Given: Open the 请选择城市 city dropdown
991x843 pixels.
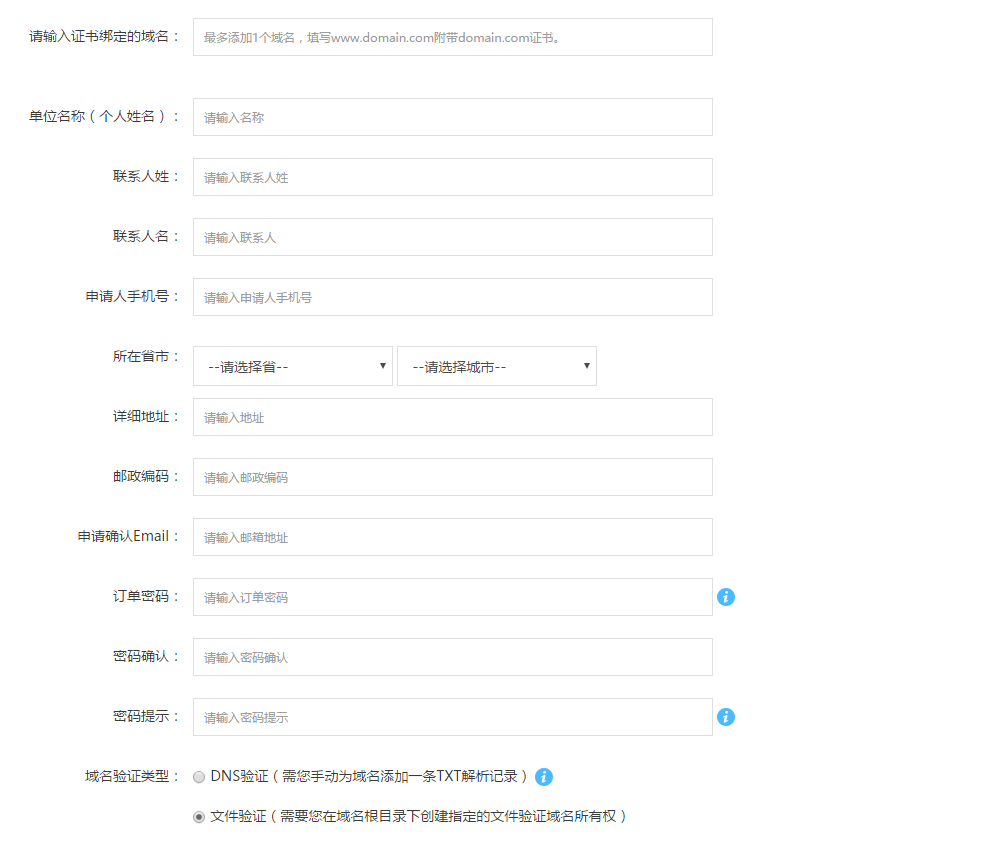Looking at the screenshot, I should 497,366.
